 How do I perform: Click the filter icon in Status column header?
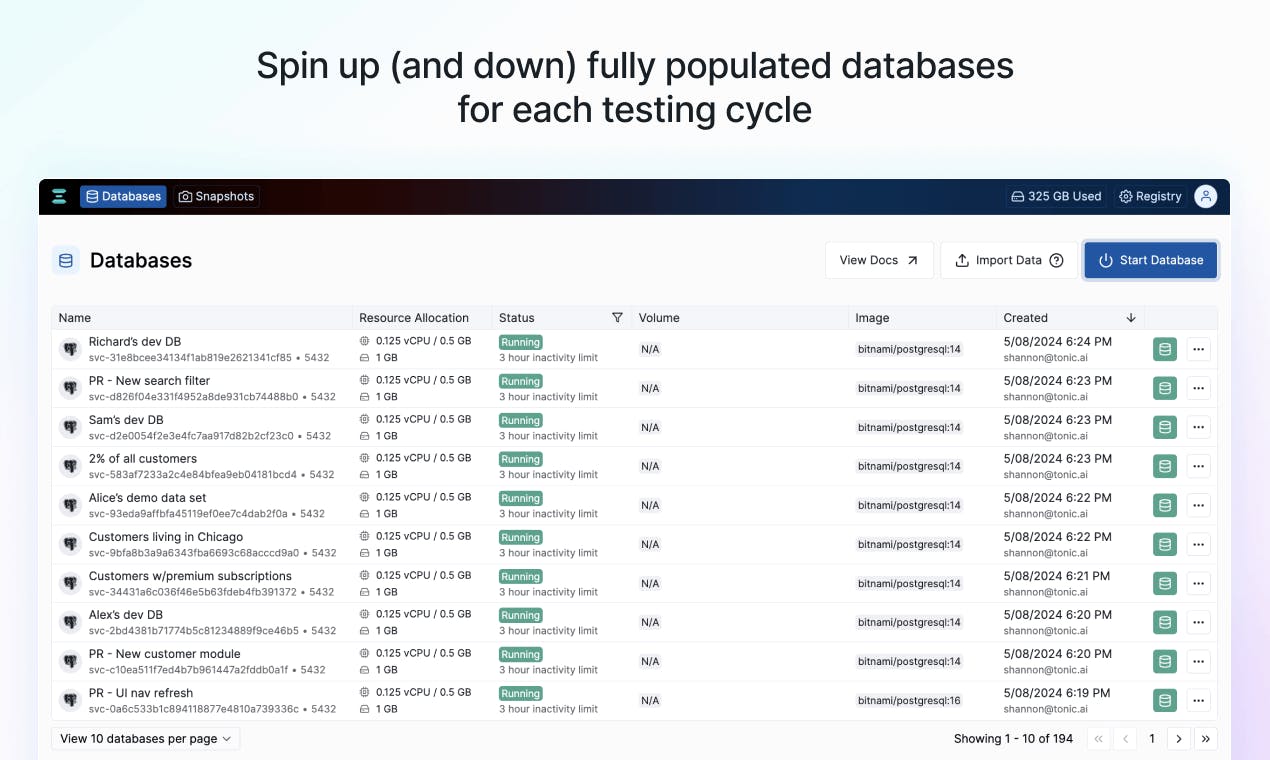617,318
